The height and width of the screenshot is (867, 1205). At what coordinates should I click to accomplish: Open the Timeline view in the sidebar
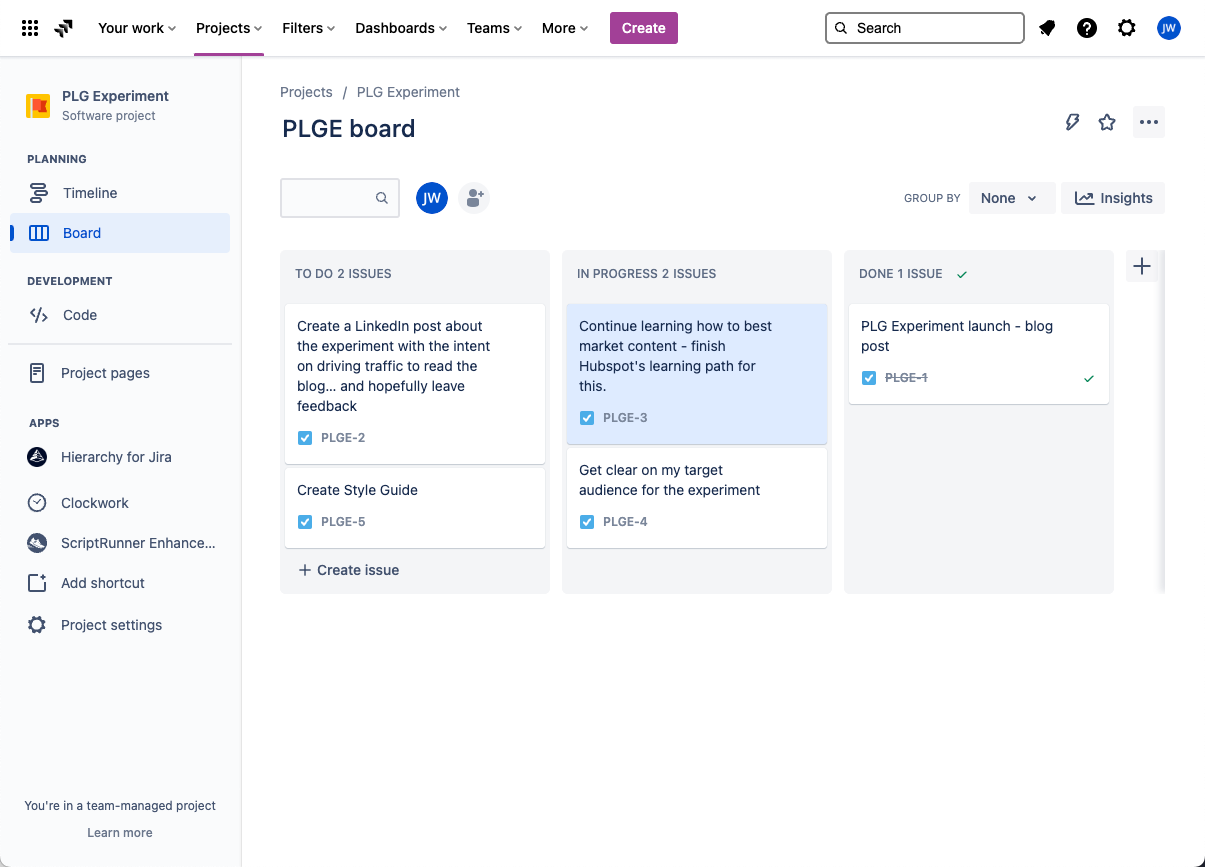tap(90, 192)
